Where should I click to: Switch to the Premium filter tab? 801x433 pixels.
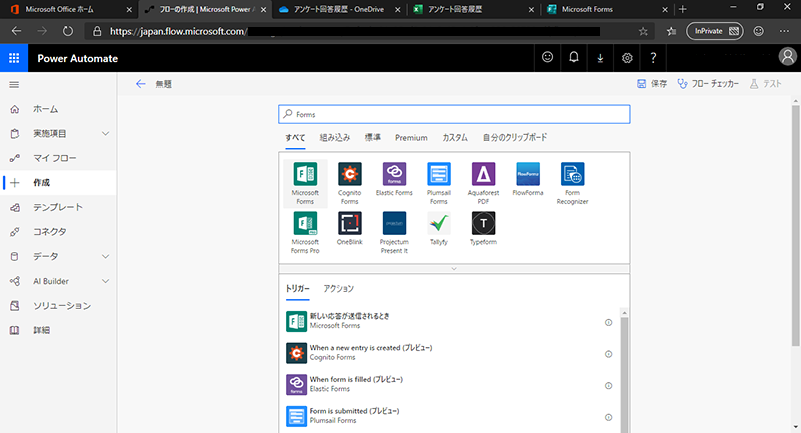tap(411, 137)
